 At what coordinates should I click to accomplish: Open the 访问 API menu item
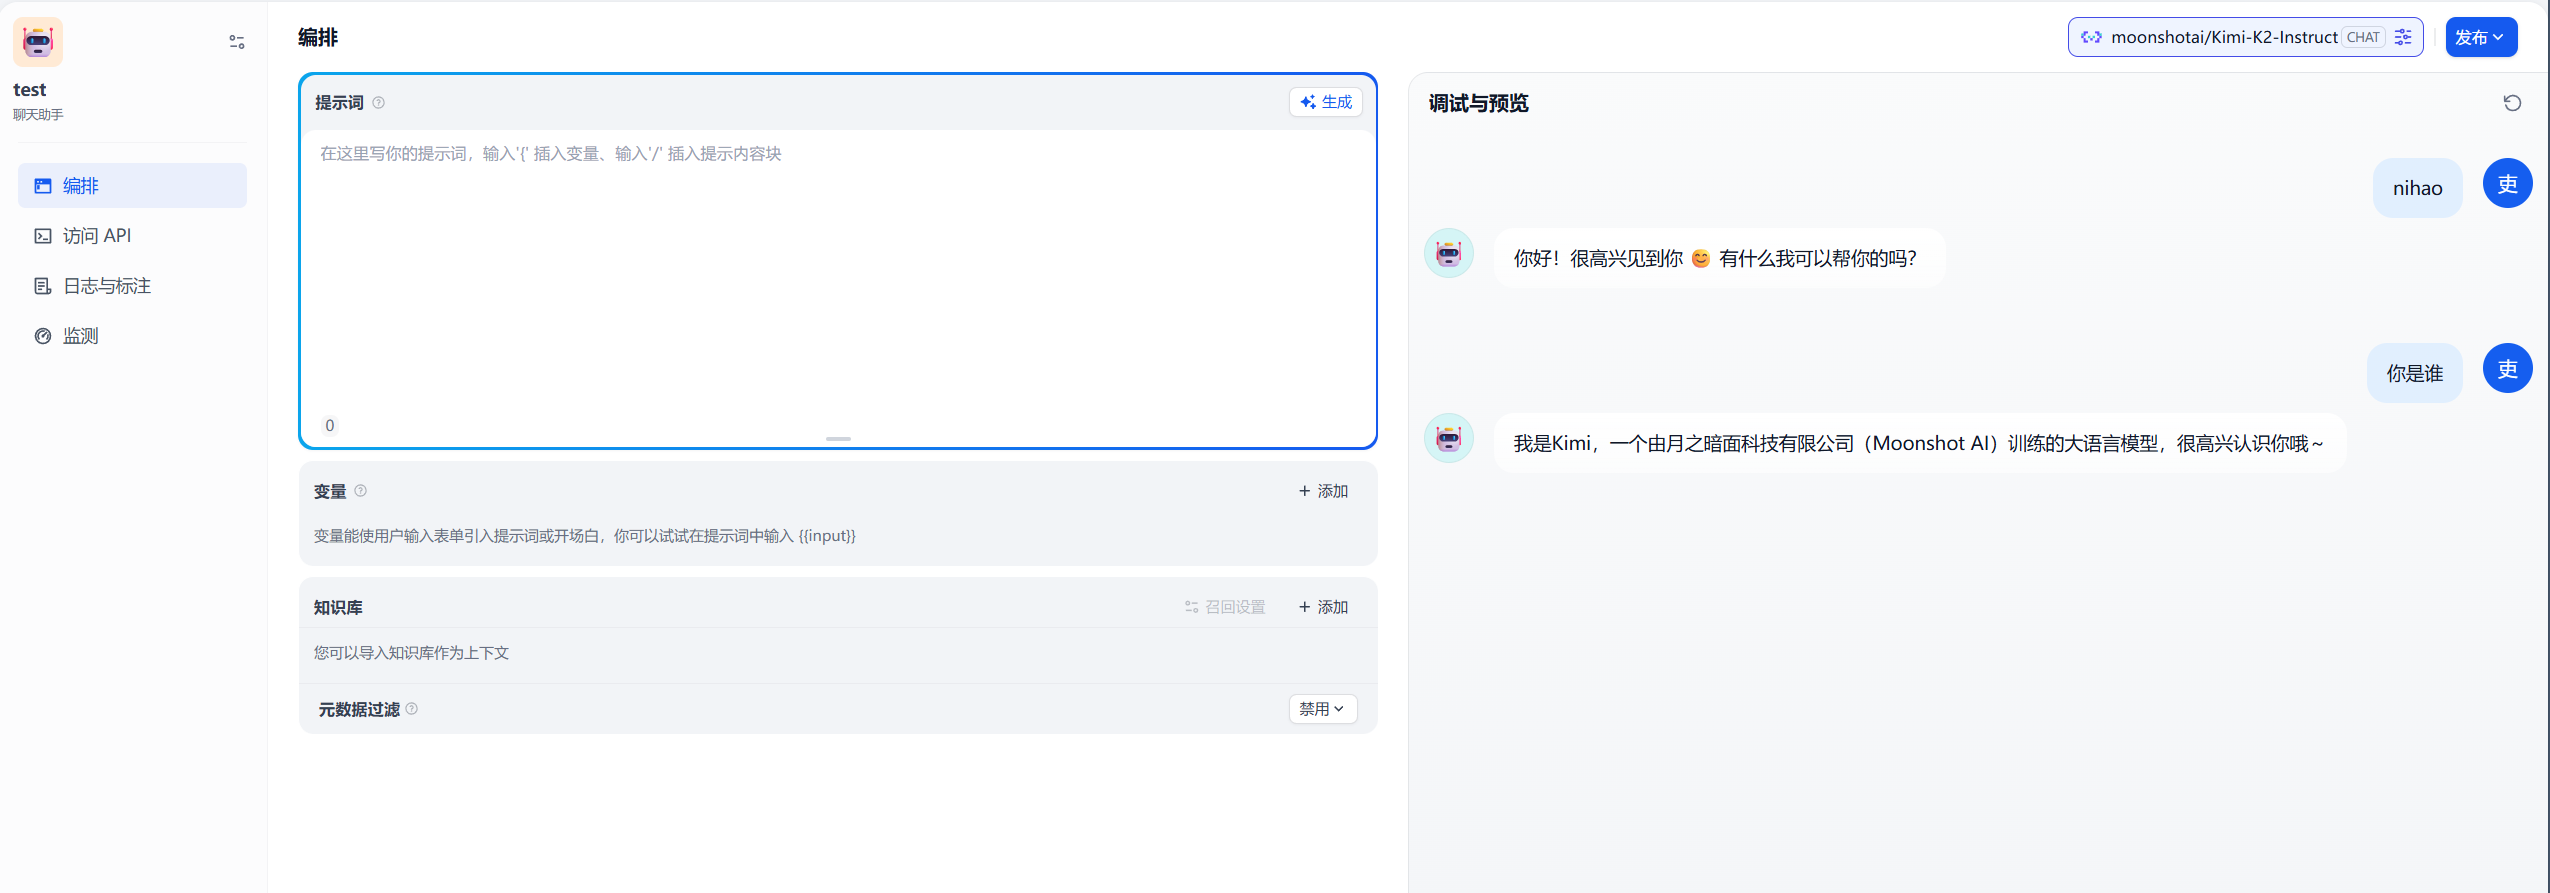point(132,236)
